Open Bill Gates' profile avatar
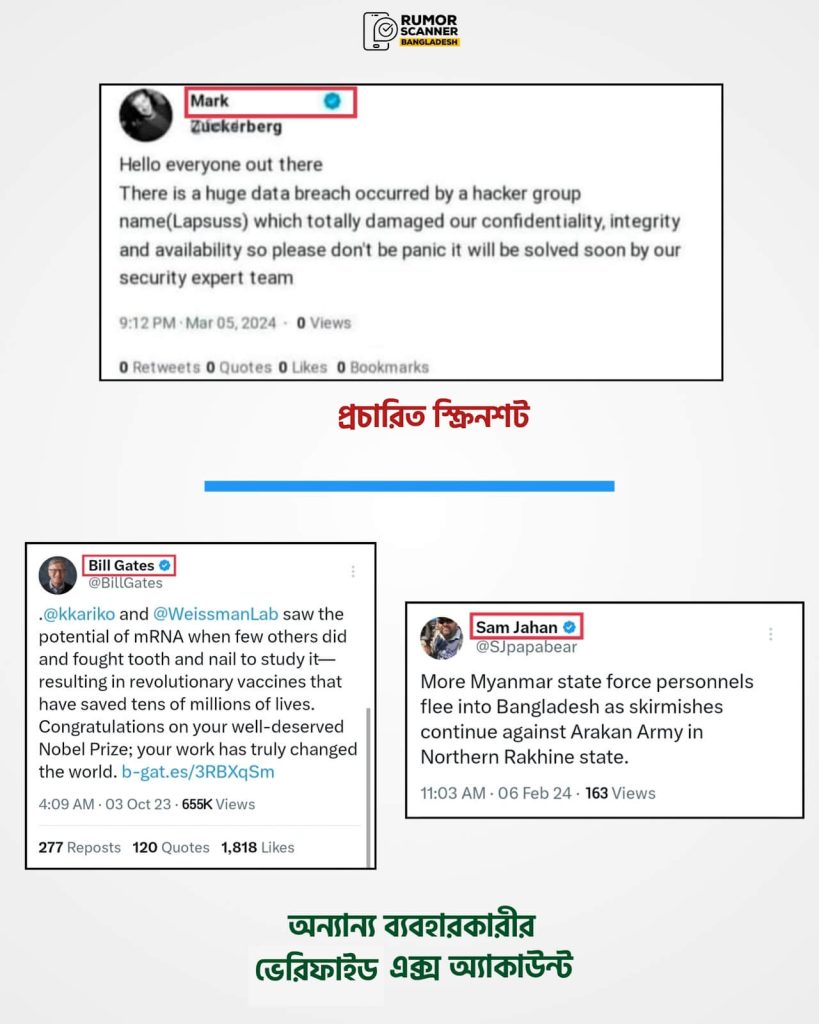The image size is (819, 1024). pyautogui.click(x=58, y=575)
